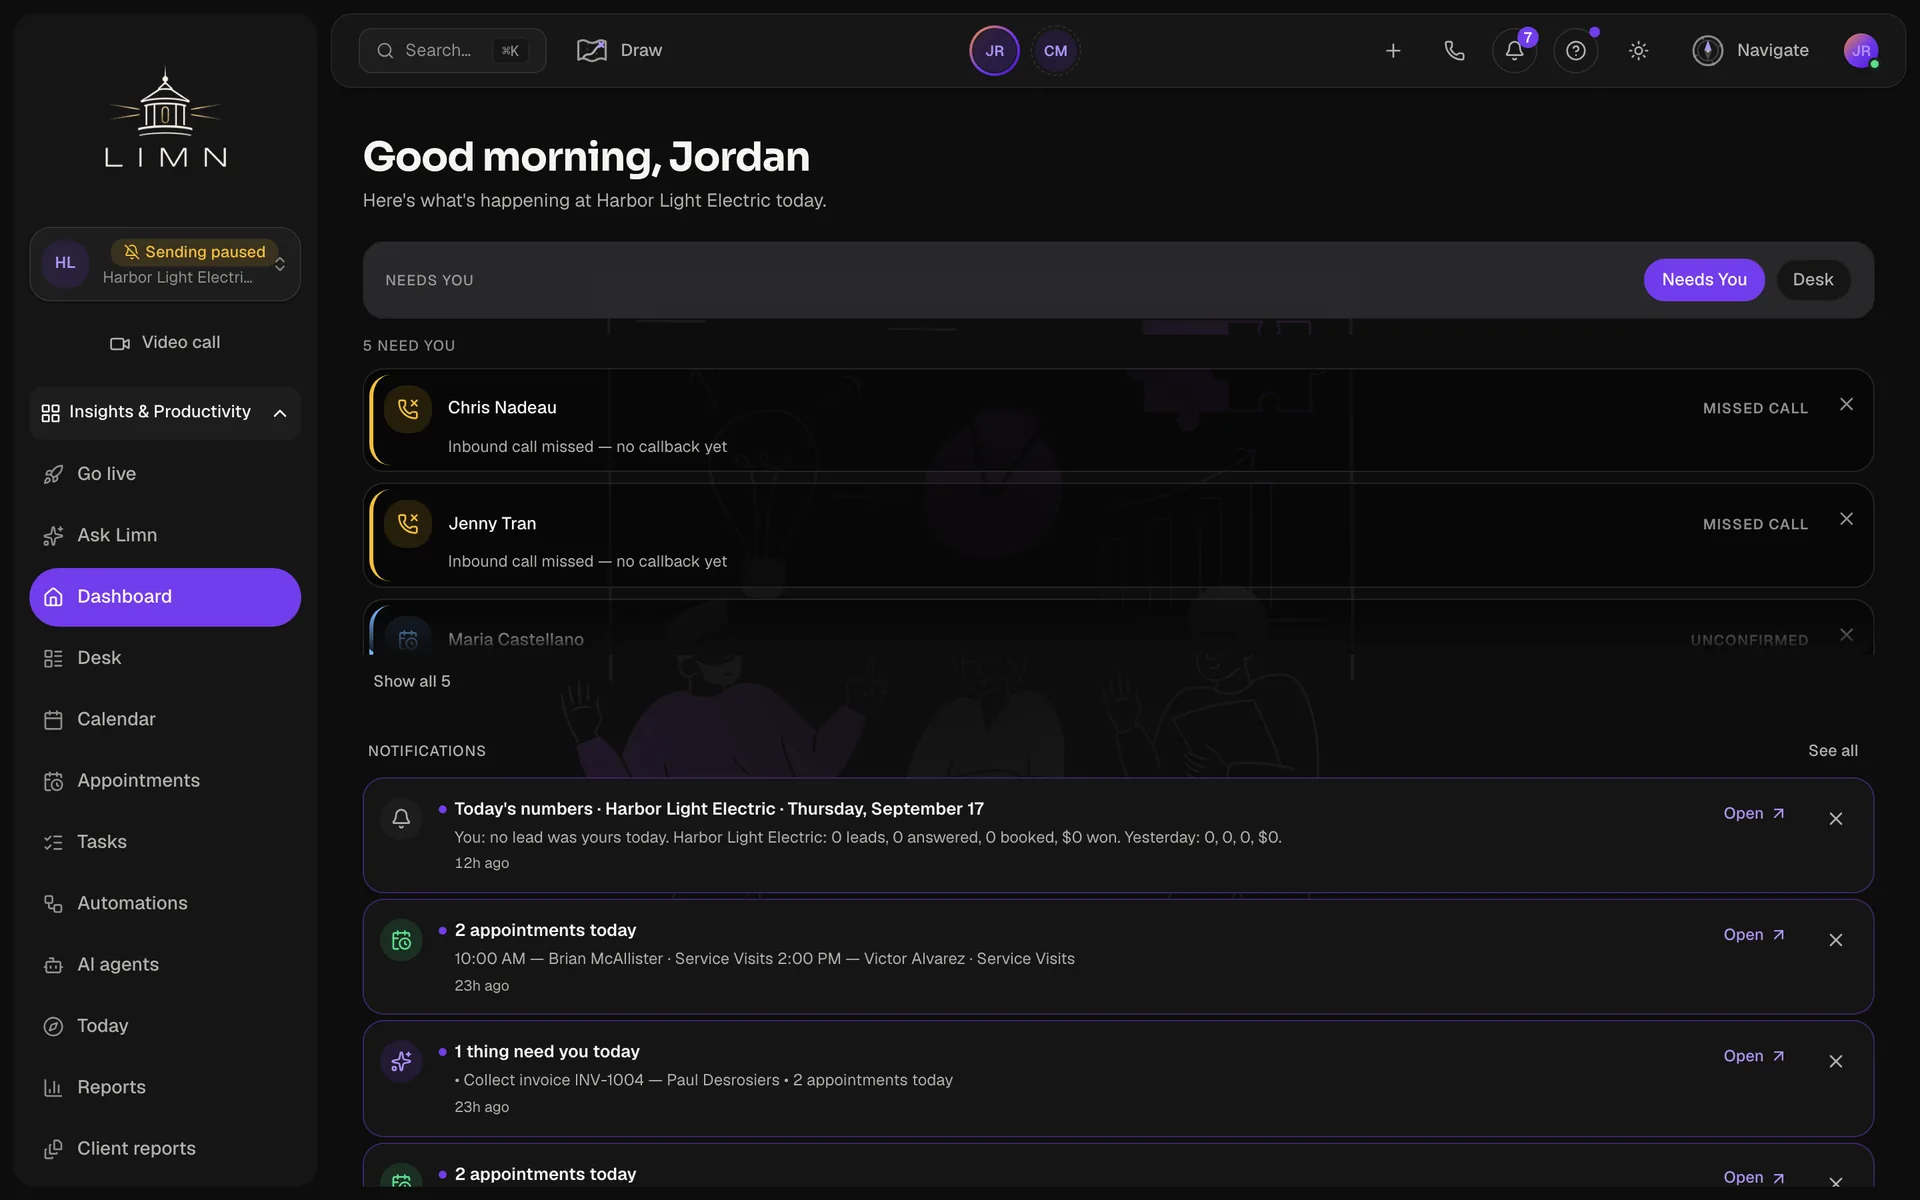
Task: Open the help question-mark icon
Action: (x=1576, y=51)
